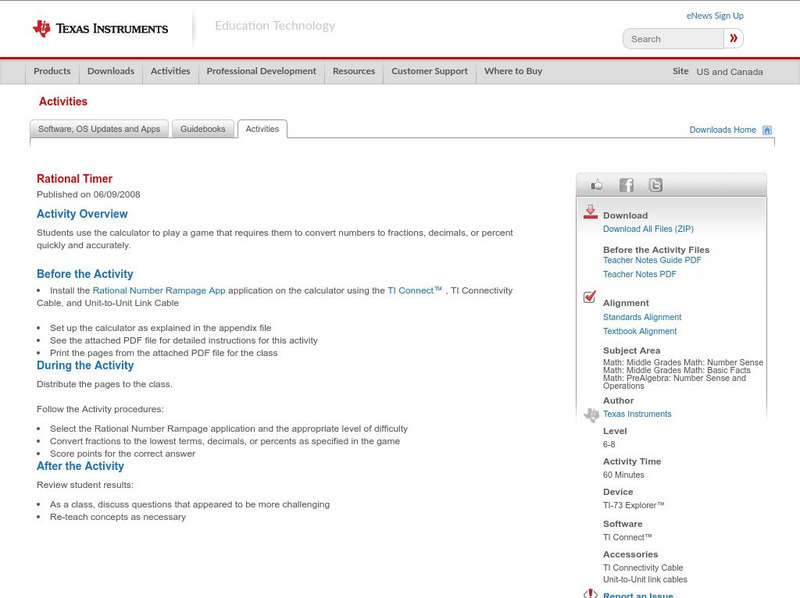Share on Facebook icon
This screenshot has height=598, width=800.
click(626, 185)
